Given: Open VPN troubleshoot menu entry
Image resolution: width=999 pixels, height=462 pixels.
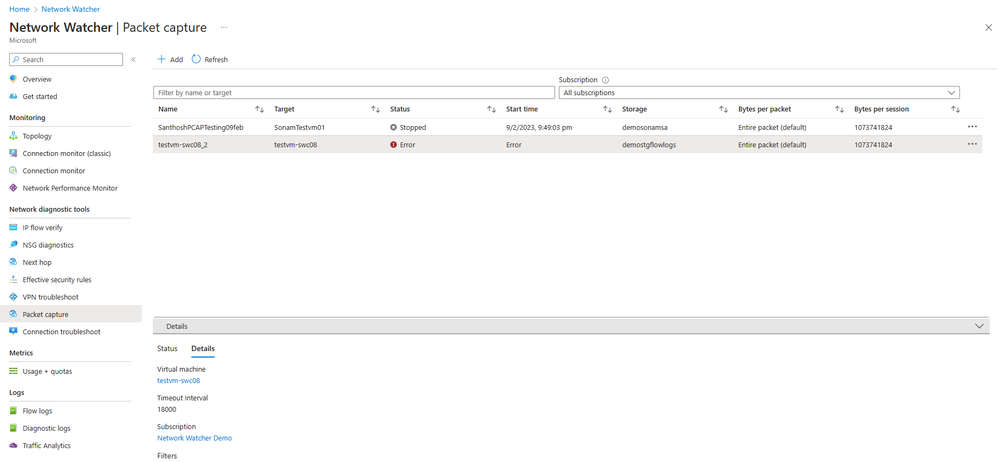Looking at the screenshot, I should point(50,297).
